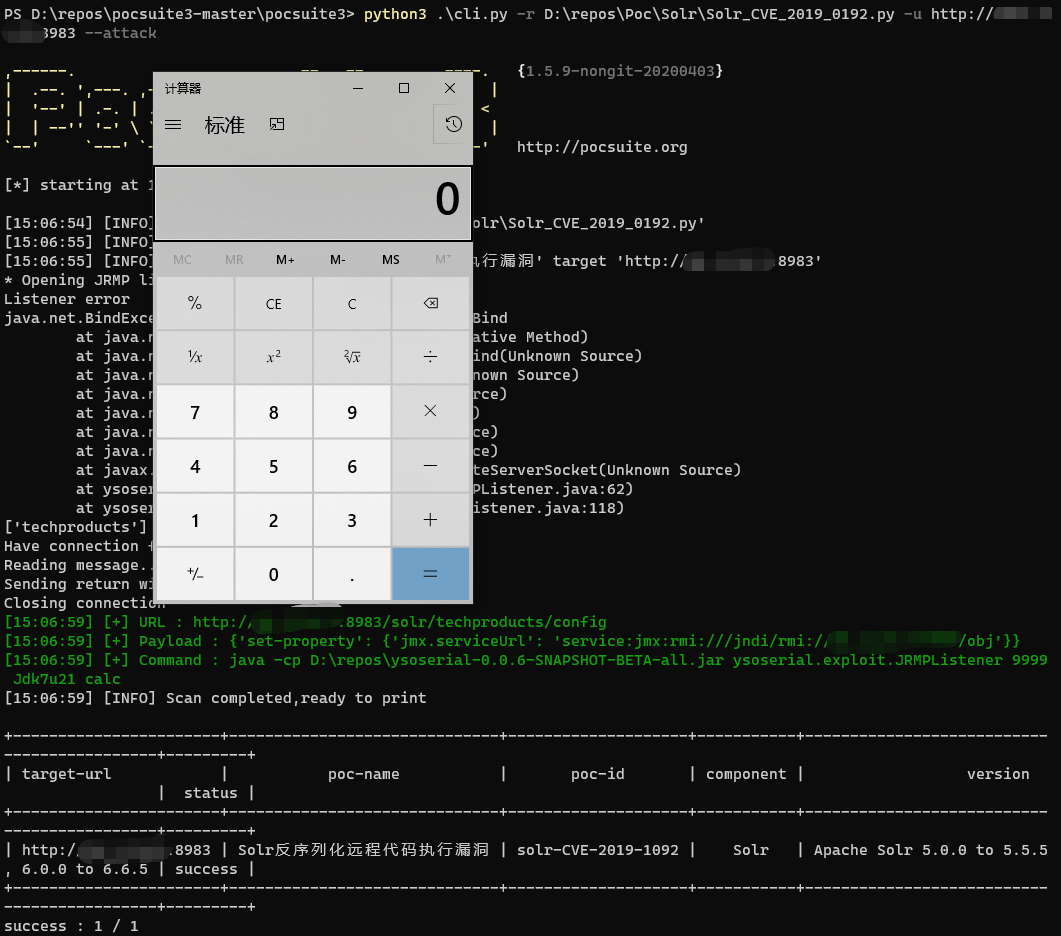Click ['techproducts'] output in terminal
The image size is (1061, 936).
pos(75,527)
